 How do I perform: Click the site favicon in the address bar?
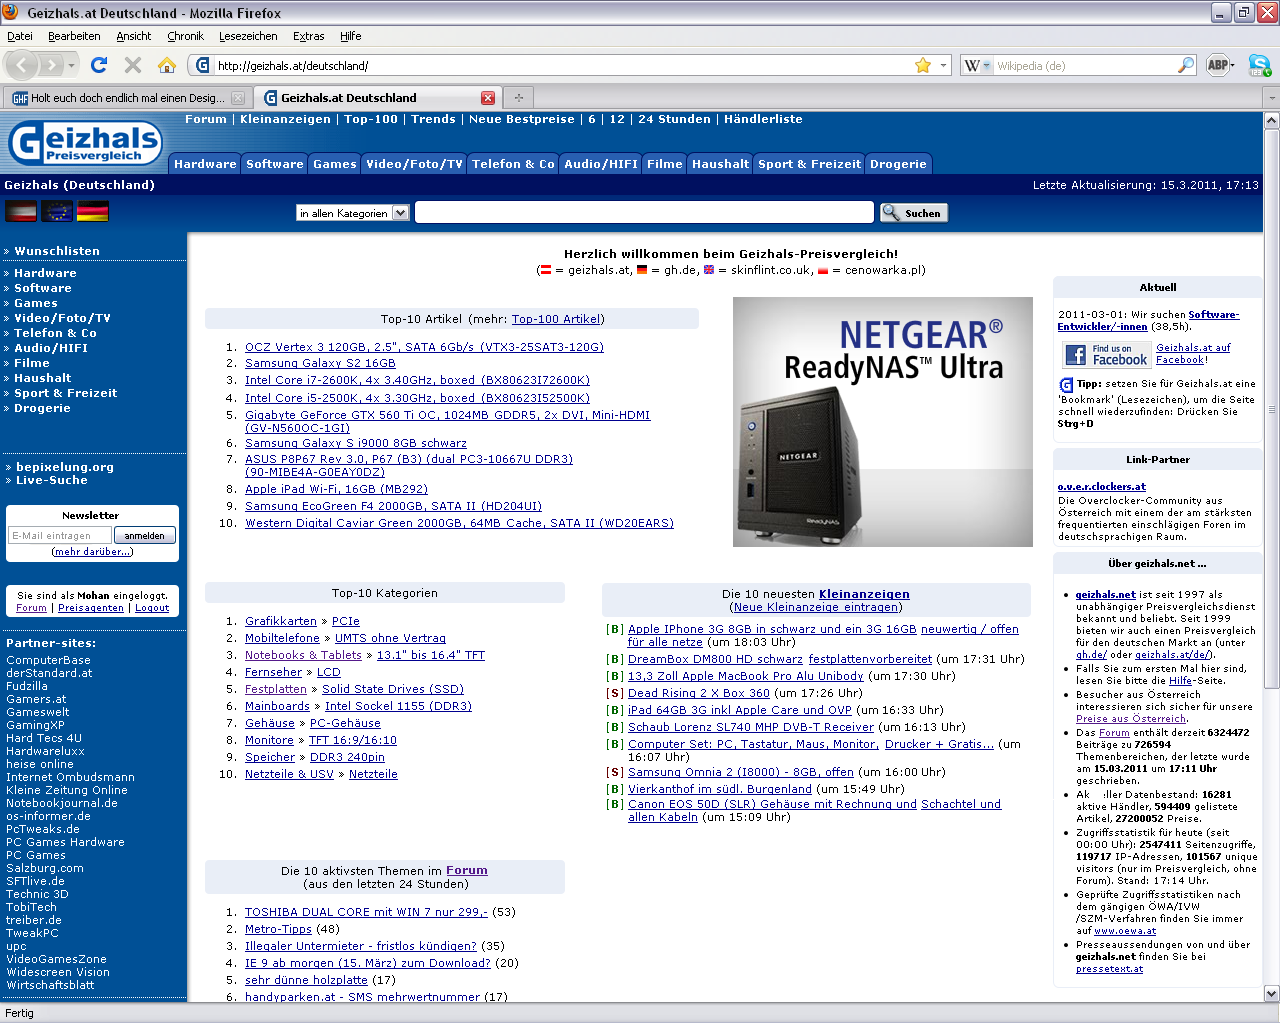click(203, 65)
